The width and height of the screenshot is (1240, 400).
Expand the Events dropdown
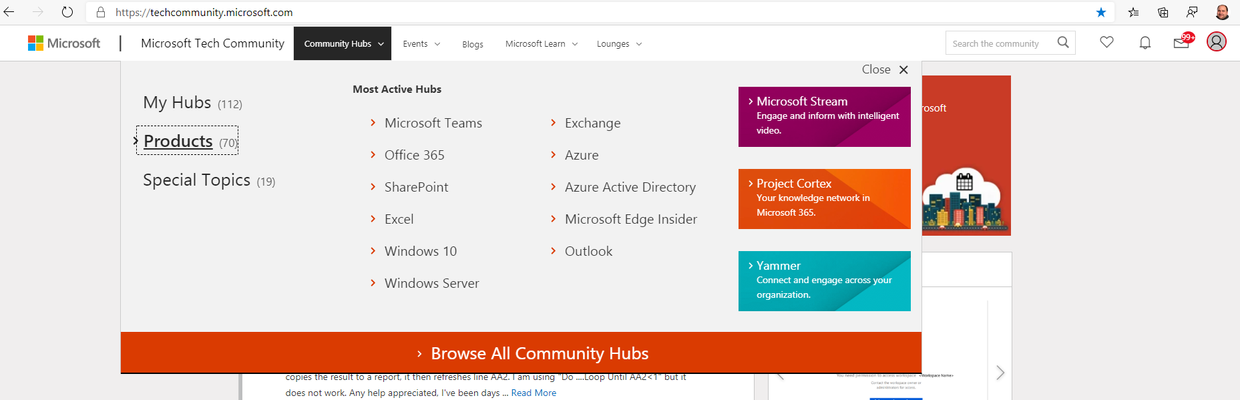coord(421,44)
